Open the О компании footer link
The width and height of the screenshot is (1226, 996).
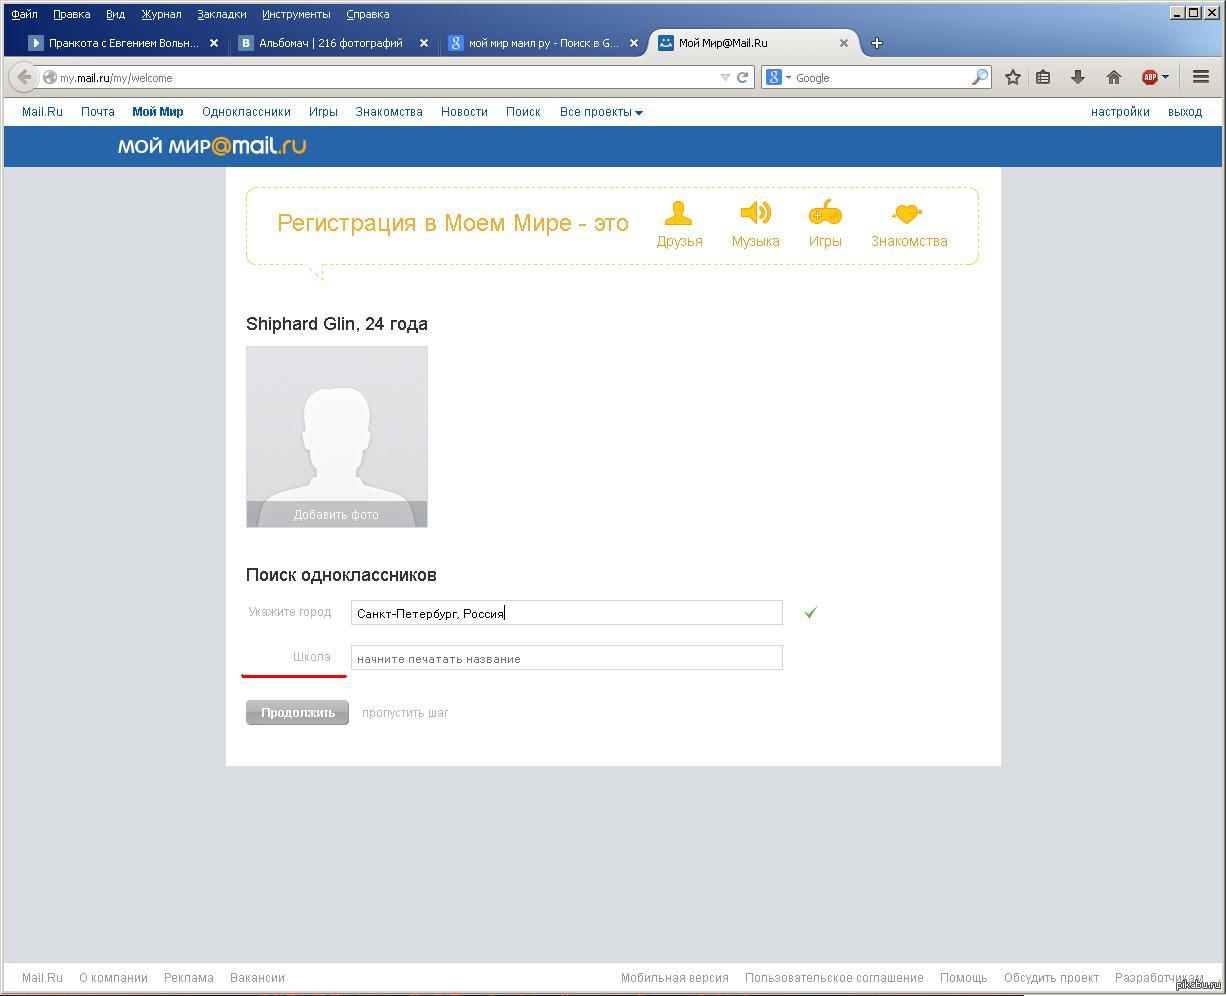click(x=114, y=978)
